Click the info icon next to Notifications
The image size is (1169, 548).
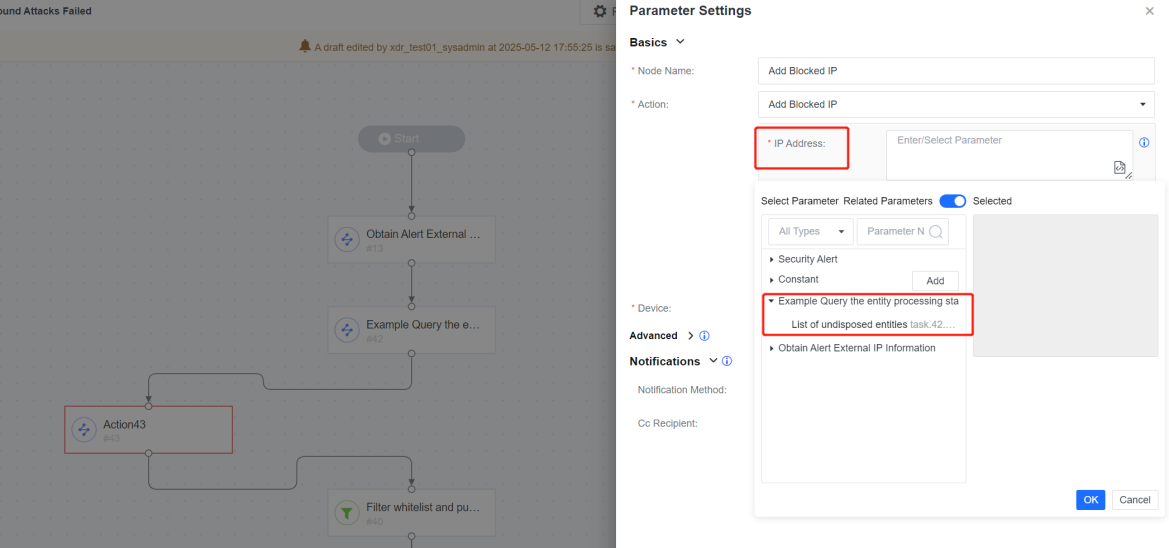(x=727, y=361)
